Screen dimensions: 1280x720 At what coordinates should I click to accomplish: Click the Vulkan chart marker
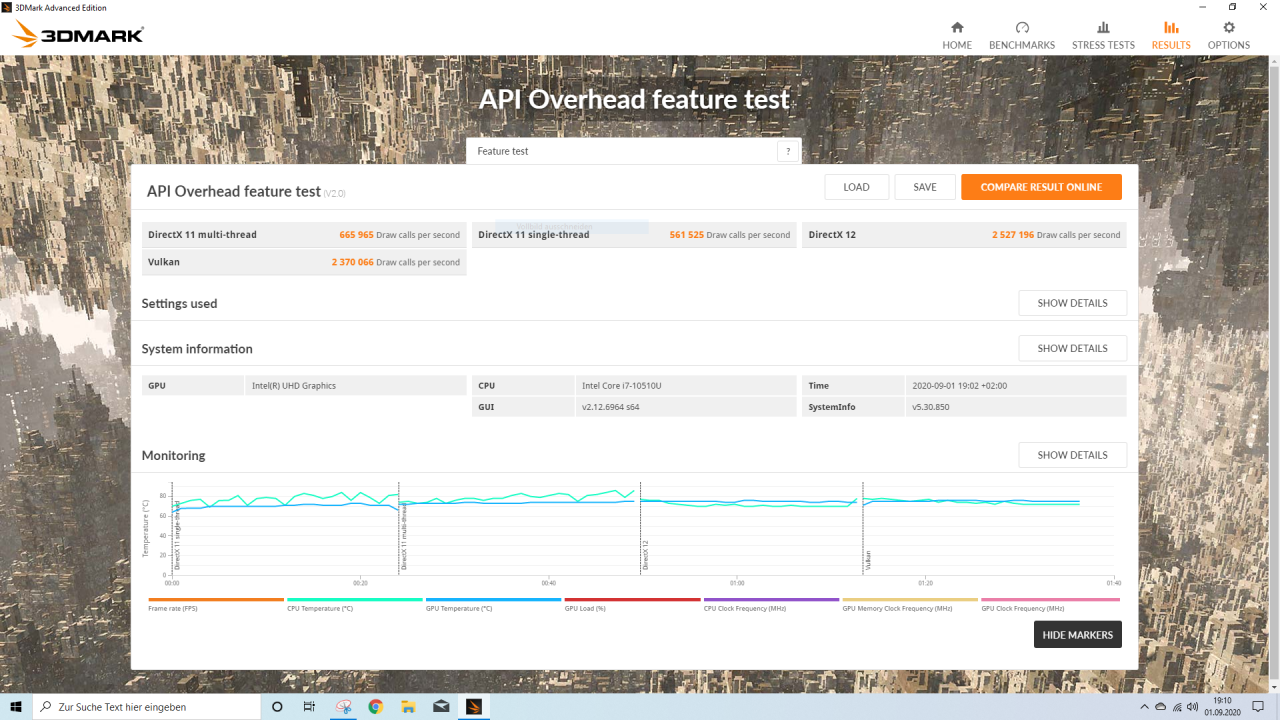click(x=868, y=560)
